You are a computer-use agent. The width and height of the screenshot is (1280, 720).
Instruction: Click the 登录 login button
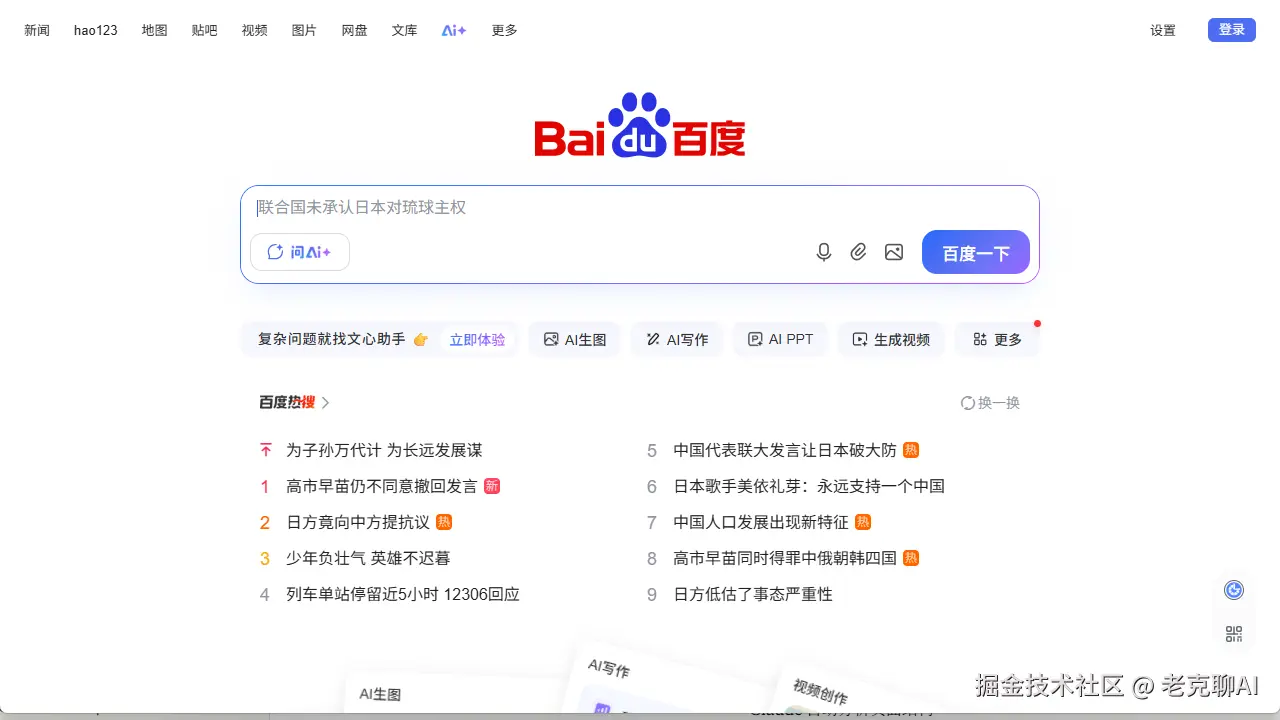click(x=1232, y=30)
